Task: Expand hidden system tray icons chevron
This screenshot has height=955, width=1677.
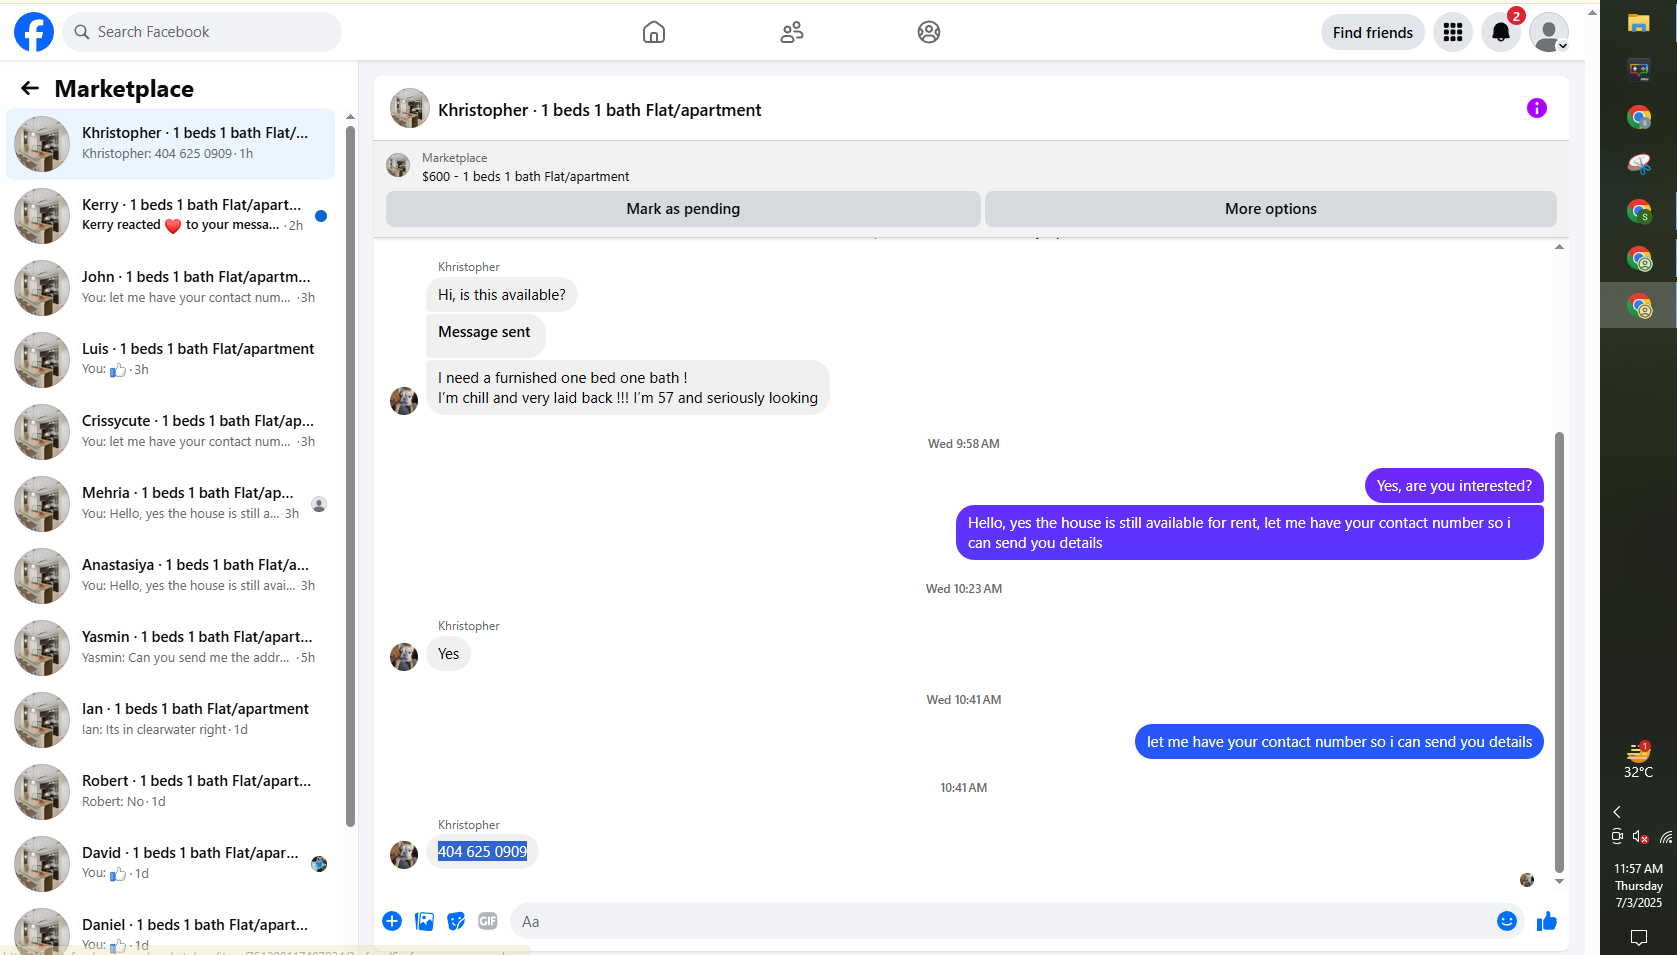Action: coord(1617,812)
